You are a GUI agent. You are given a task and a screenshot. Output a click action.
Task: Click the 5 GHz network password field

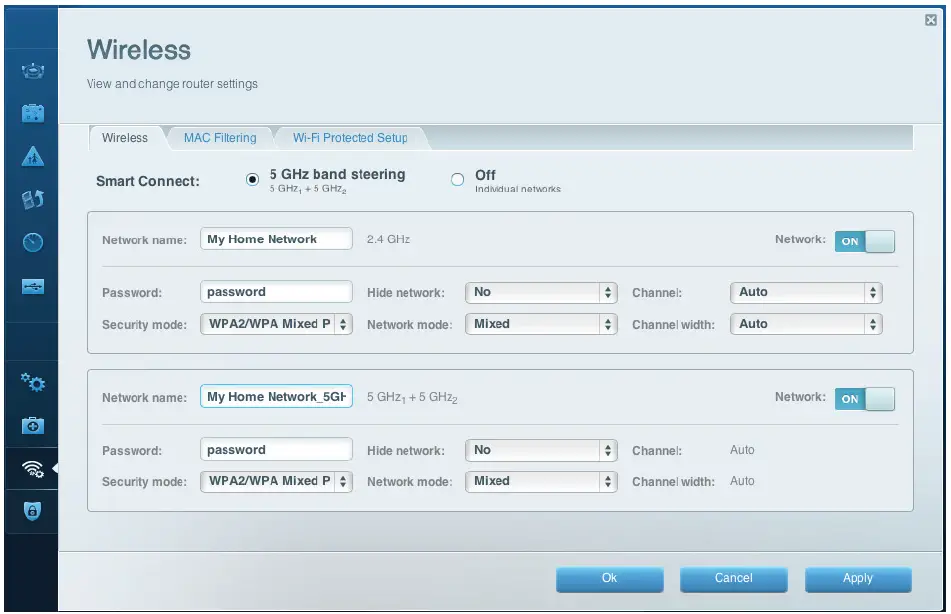276,450
